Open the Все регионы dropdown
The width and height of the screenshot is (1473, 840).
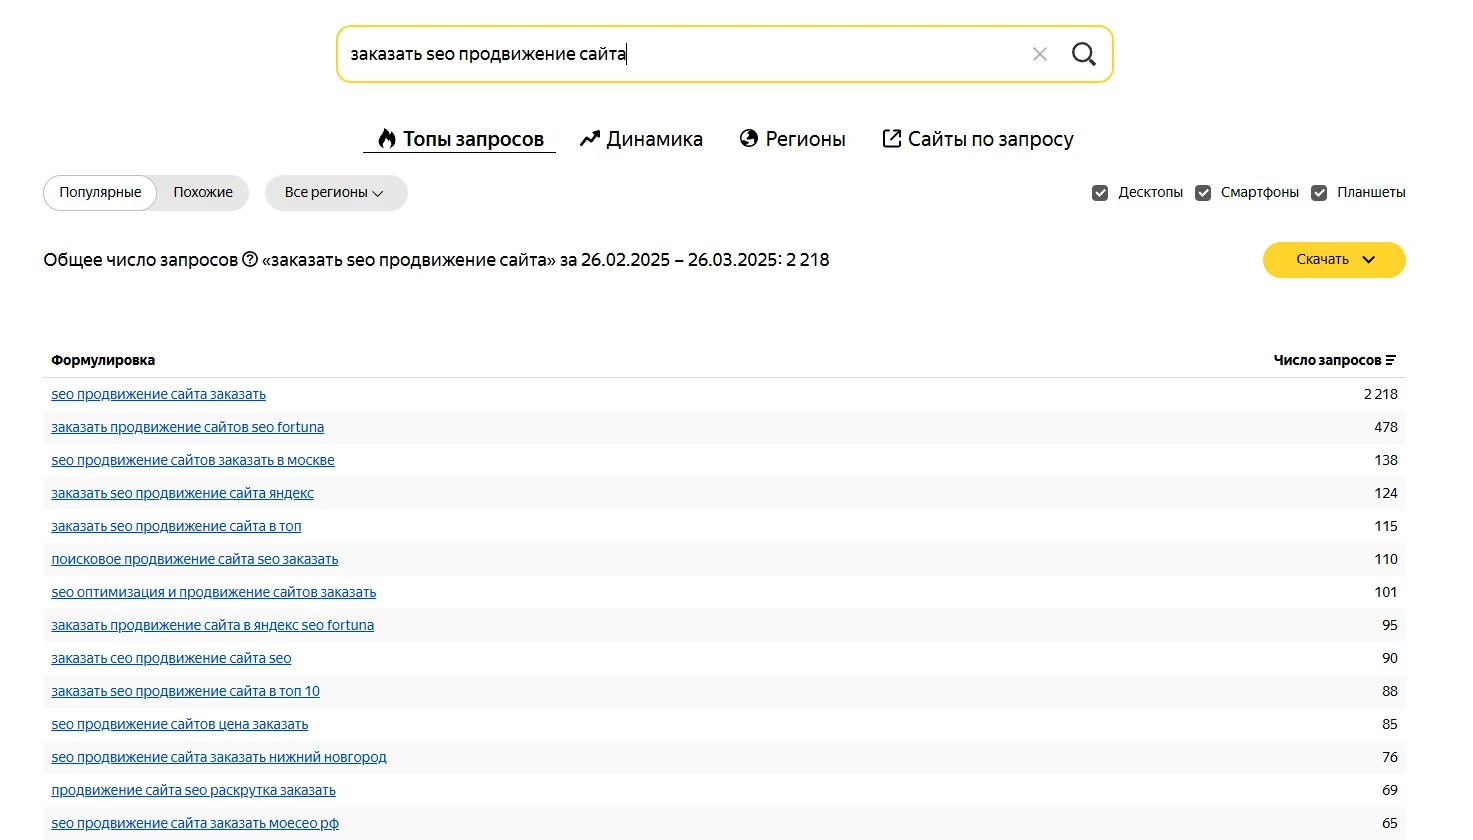point(335,193)
